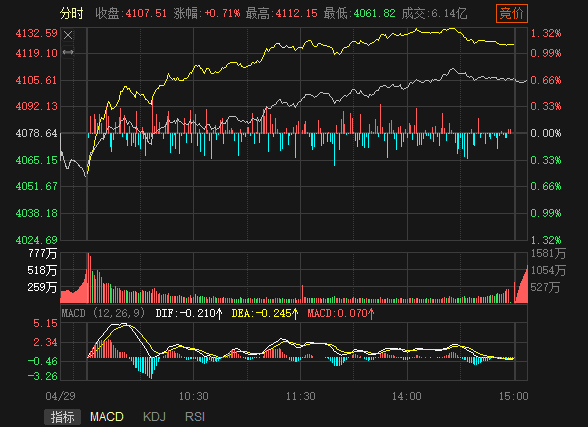Click the 15:00 closing time marker

coord(513,396)
